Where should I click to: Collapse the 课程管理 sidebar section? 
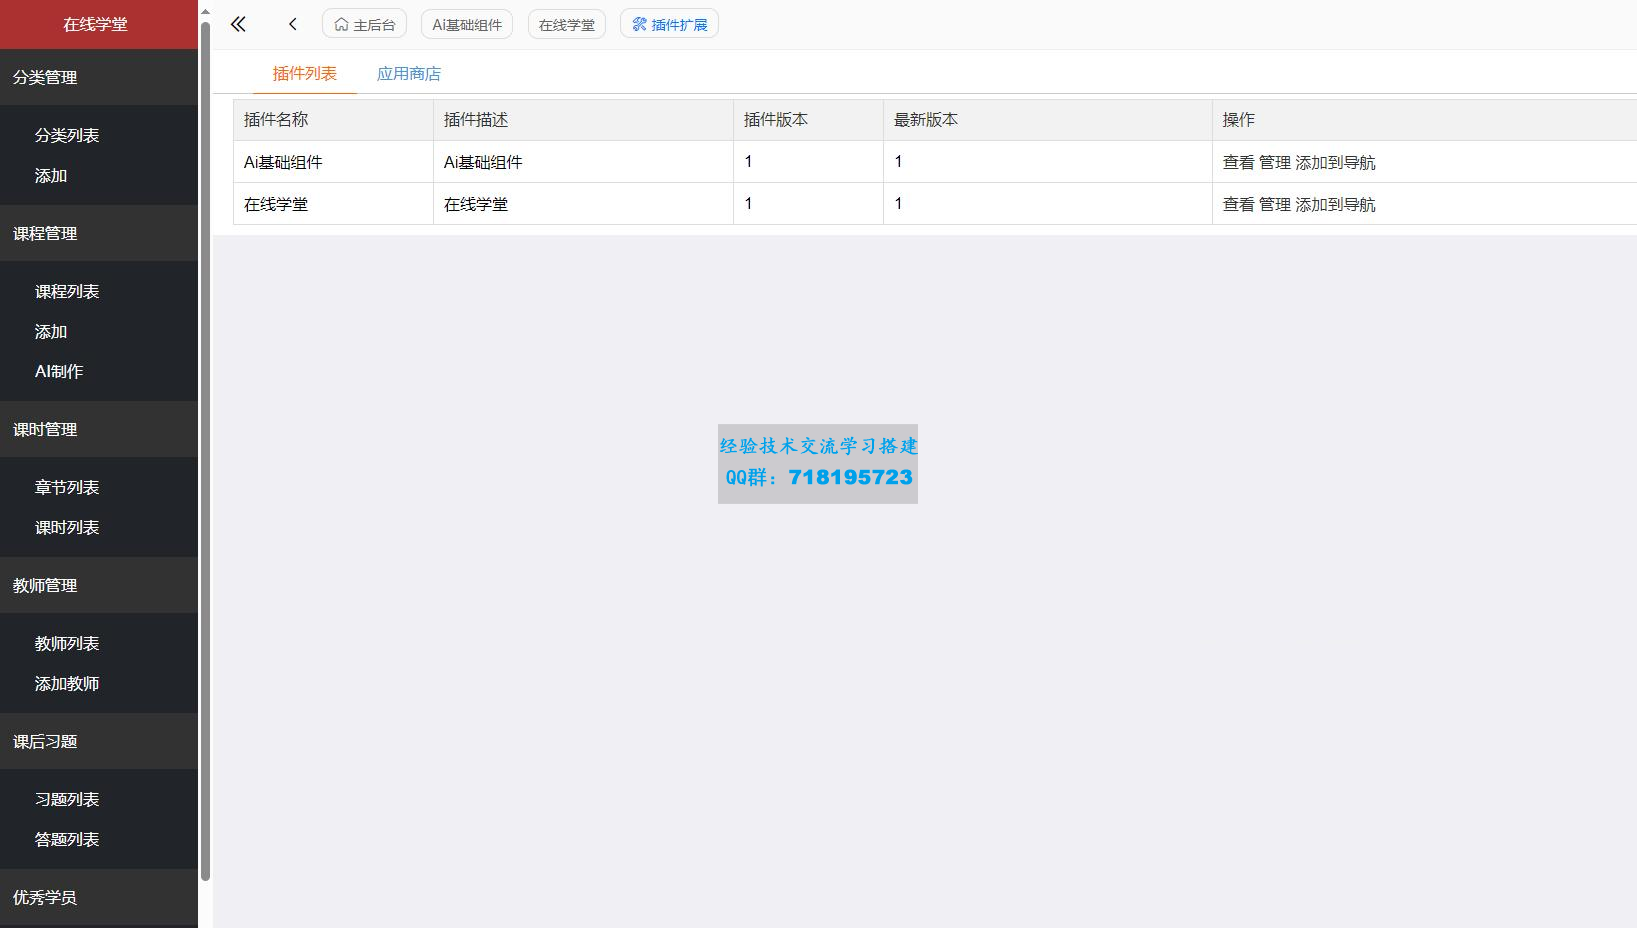pyautogui.click(x=99, y=233)
